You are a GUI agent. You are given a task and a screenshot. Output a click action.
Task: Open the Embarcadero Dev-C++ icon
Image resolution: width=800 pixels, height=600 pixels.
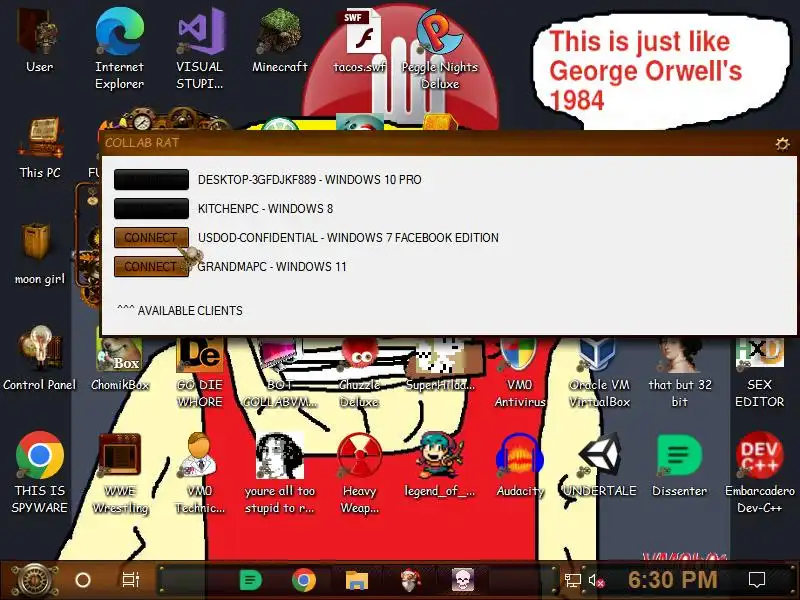(759, 472)
